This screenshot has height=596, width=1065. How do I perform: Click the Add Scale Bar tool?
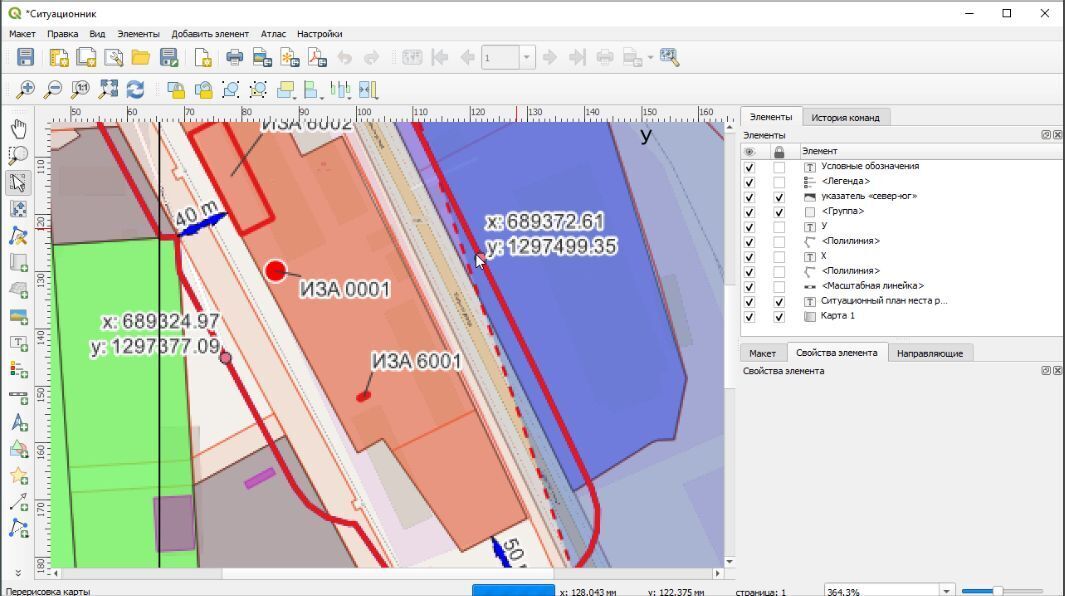click(18, 397)
